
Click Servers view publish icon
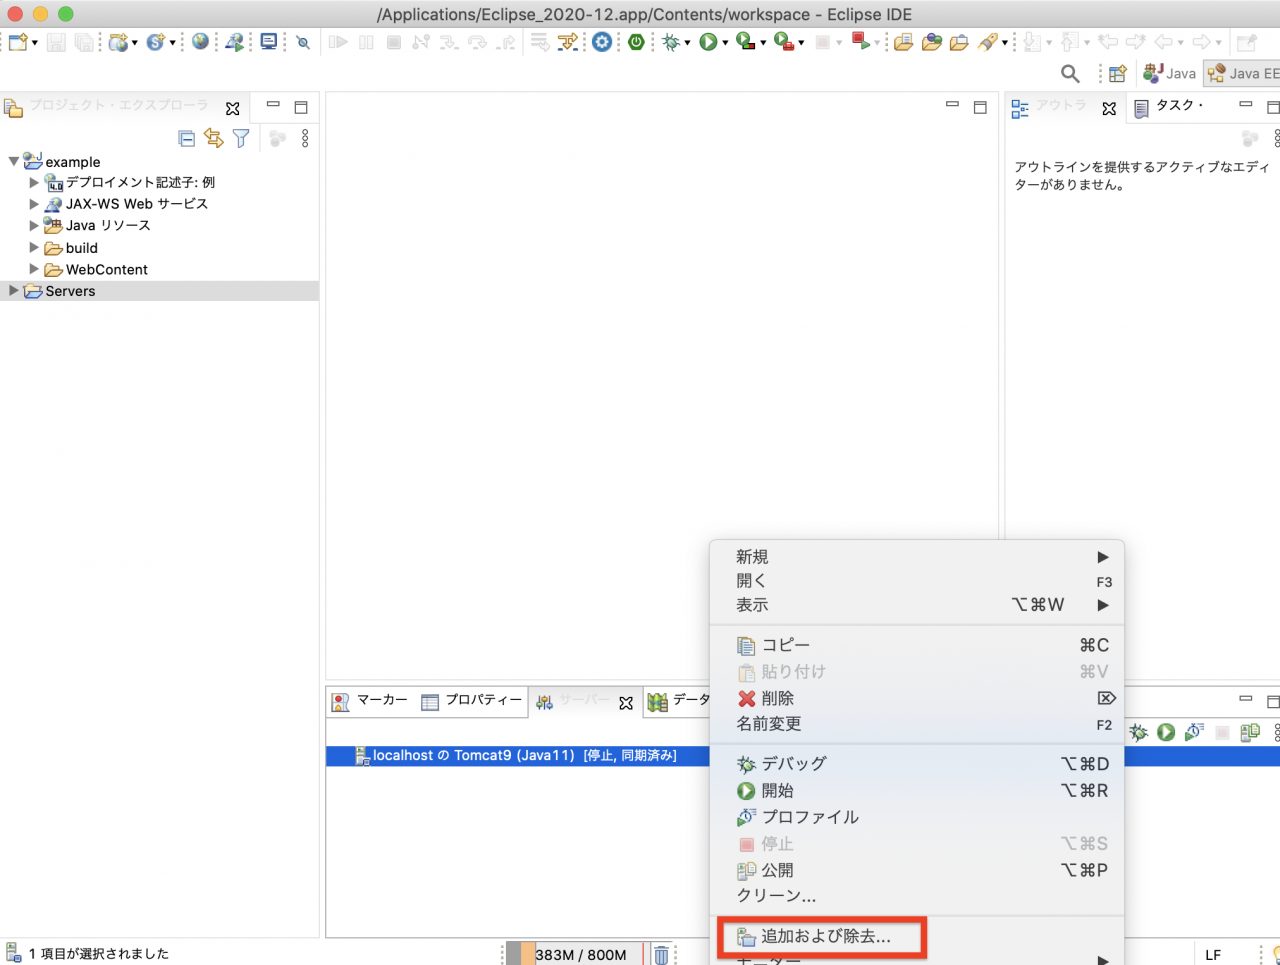(1250, 732)
